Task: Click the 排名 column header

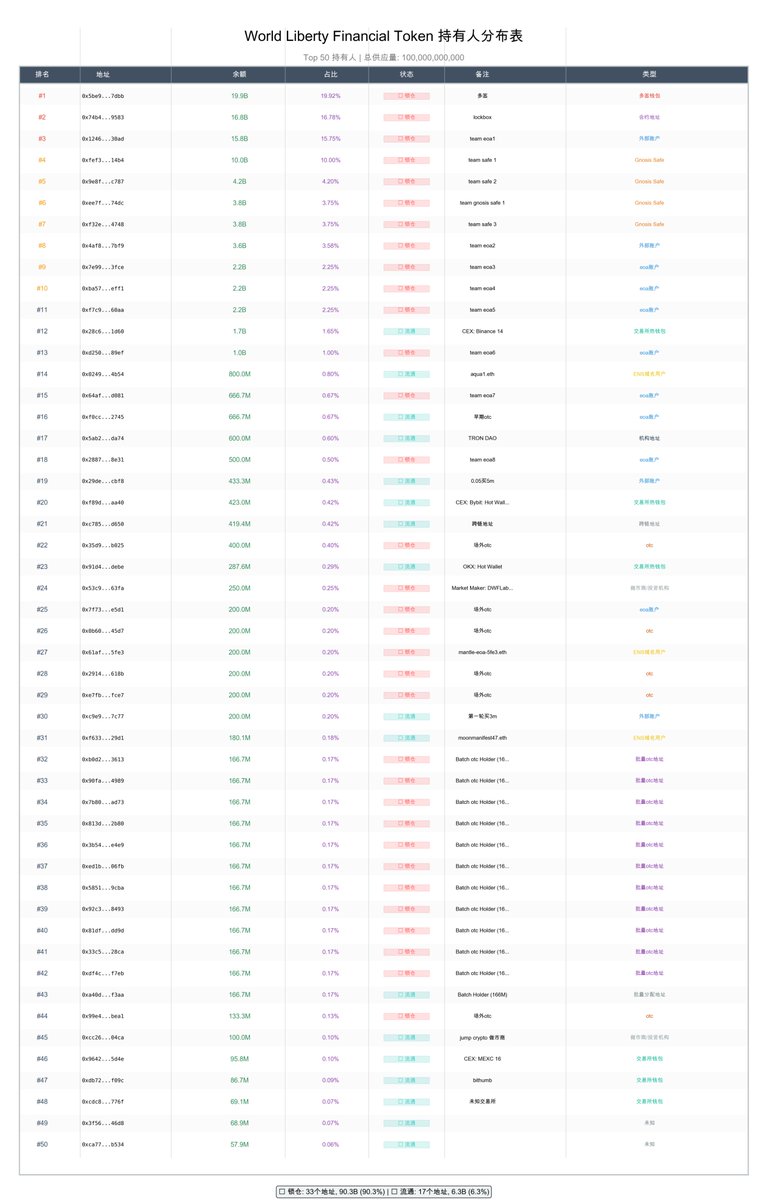Action: click(42, 74)
